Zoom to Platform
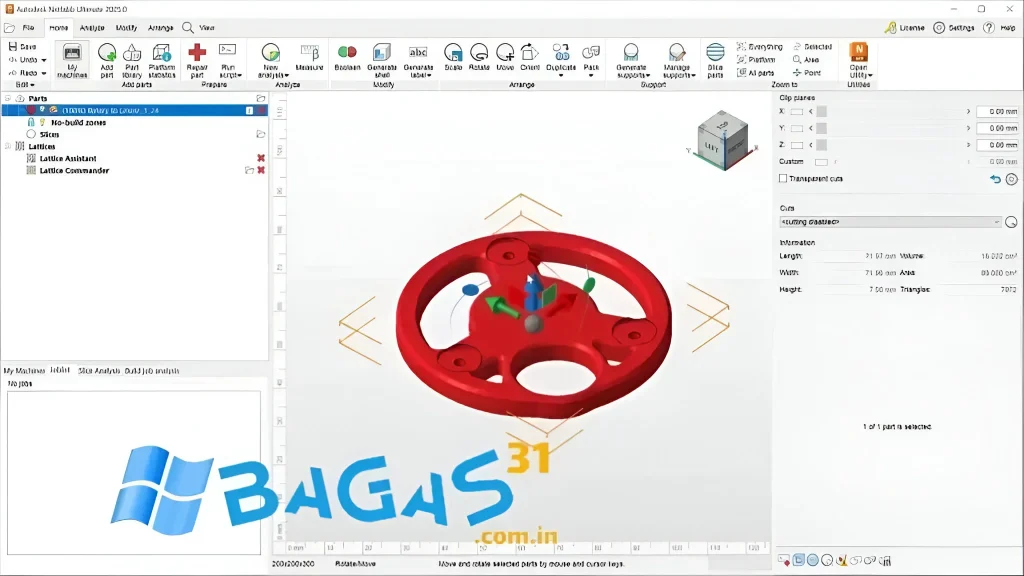 click(x=756, y=59)
